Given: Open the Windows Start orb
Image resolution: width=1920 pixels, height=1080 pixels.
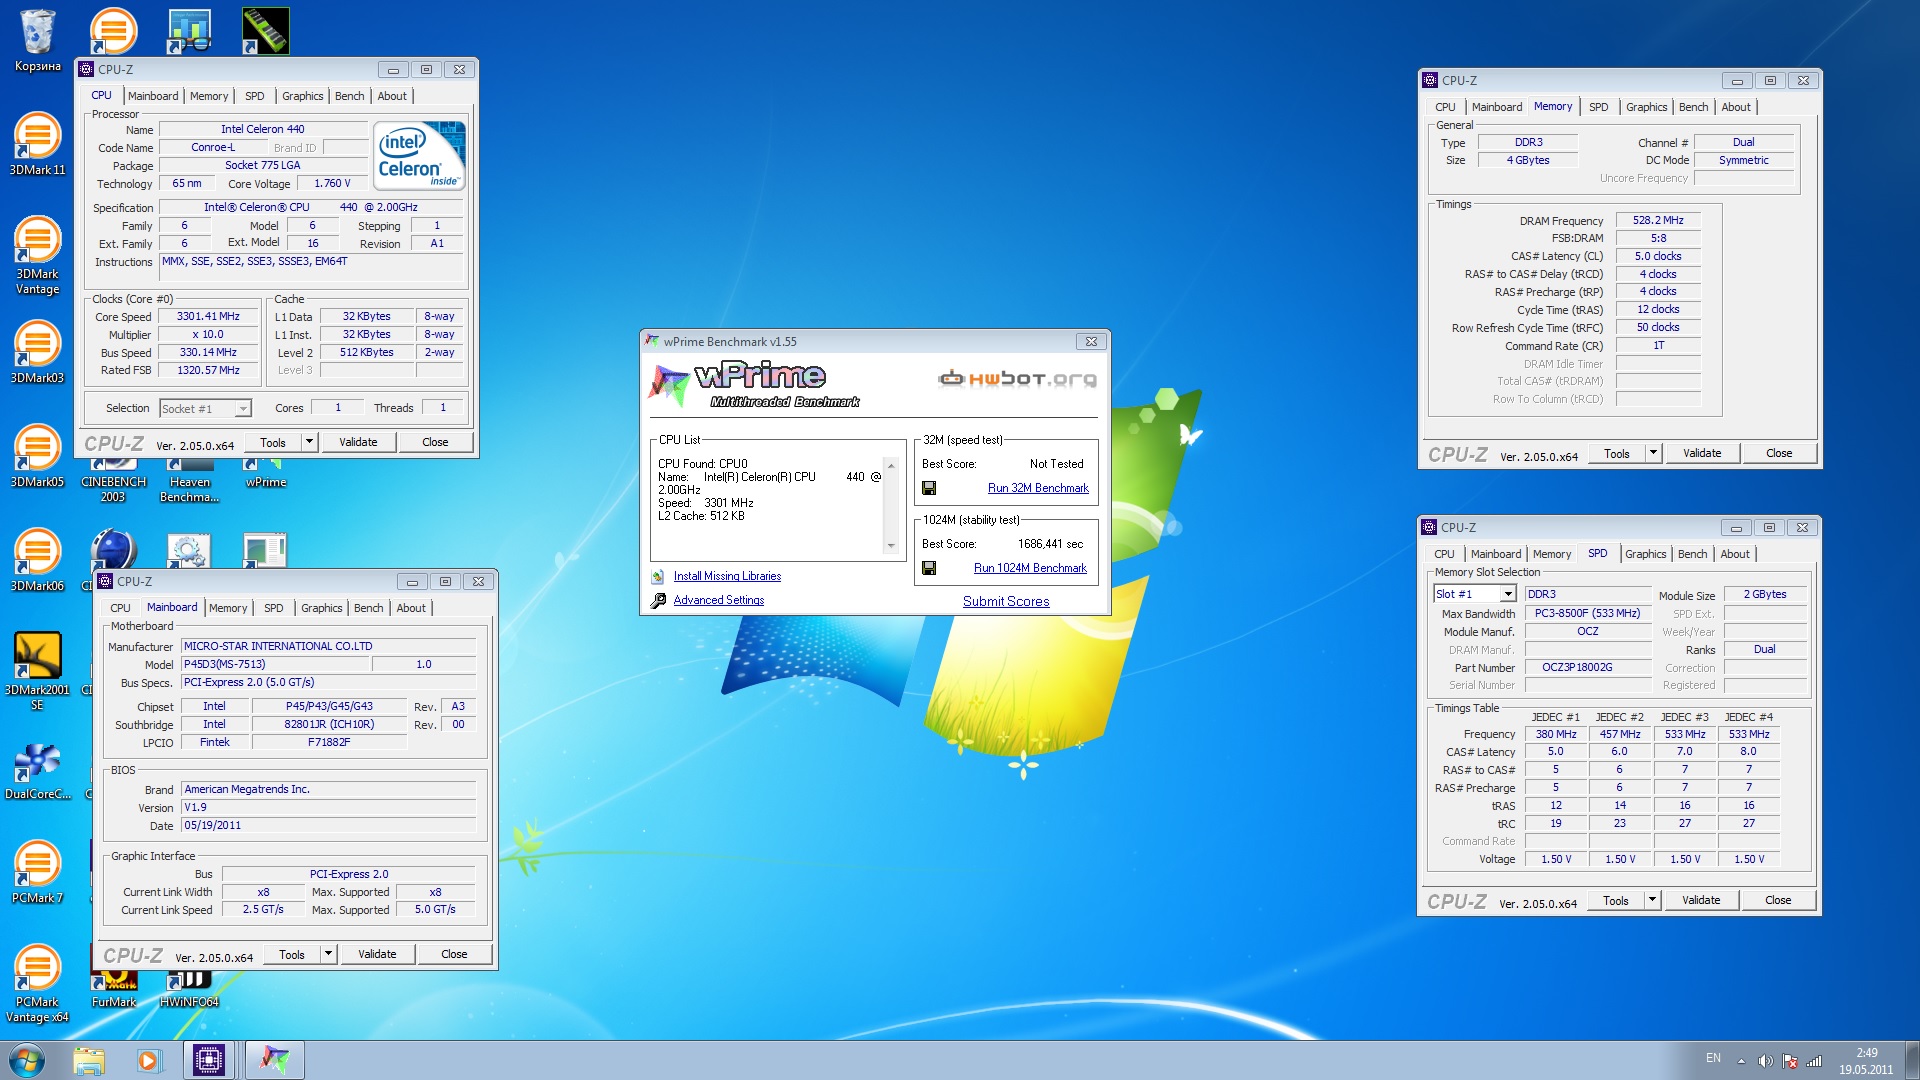Looking at the screenshot, I should (27, 1060).
